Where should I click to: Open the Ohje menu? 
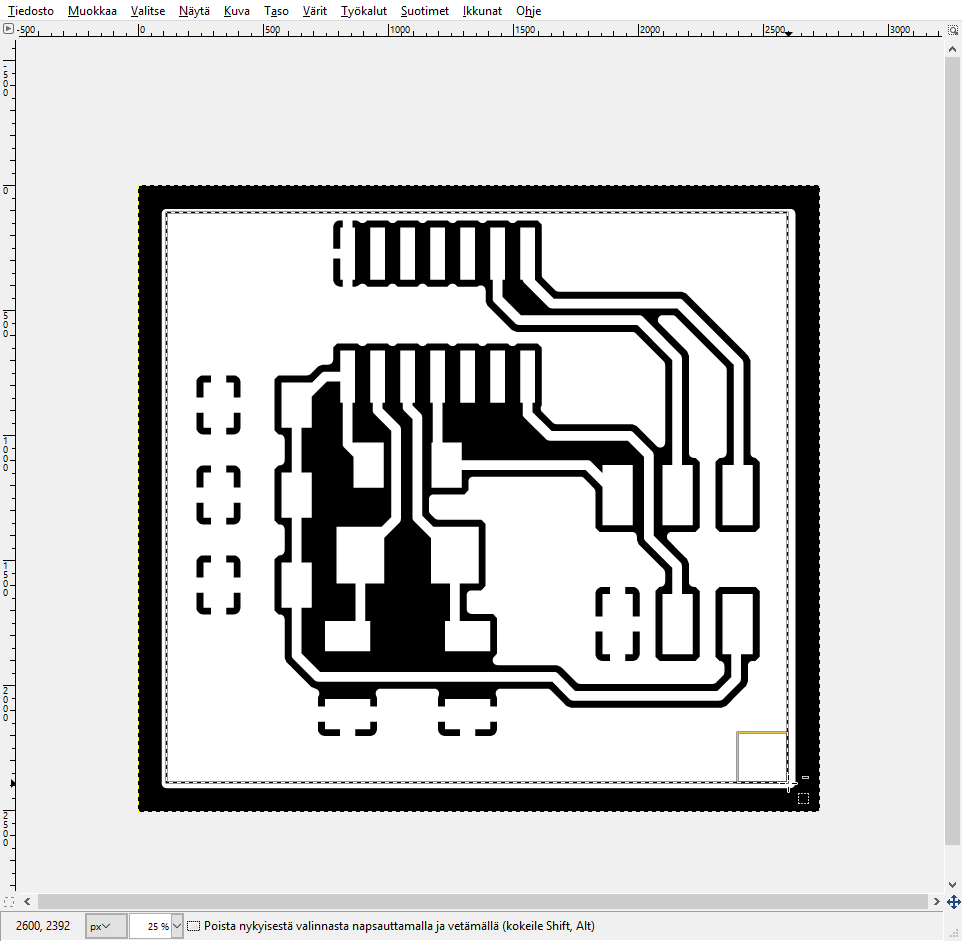[x=528, y=10]
